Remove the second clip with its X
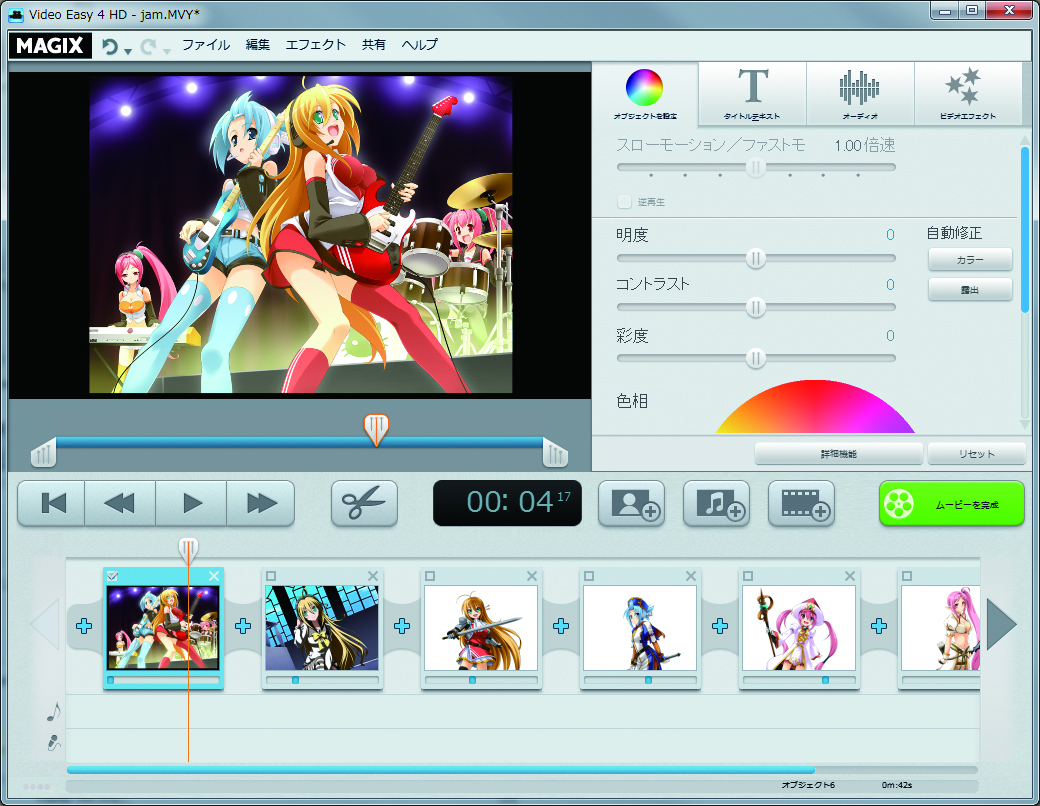Viewport: 1040px width, 806px height. click(373, 576)
